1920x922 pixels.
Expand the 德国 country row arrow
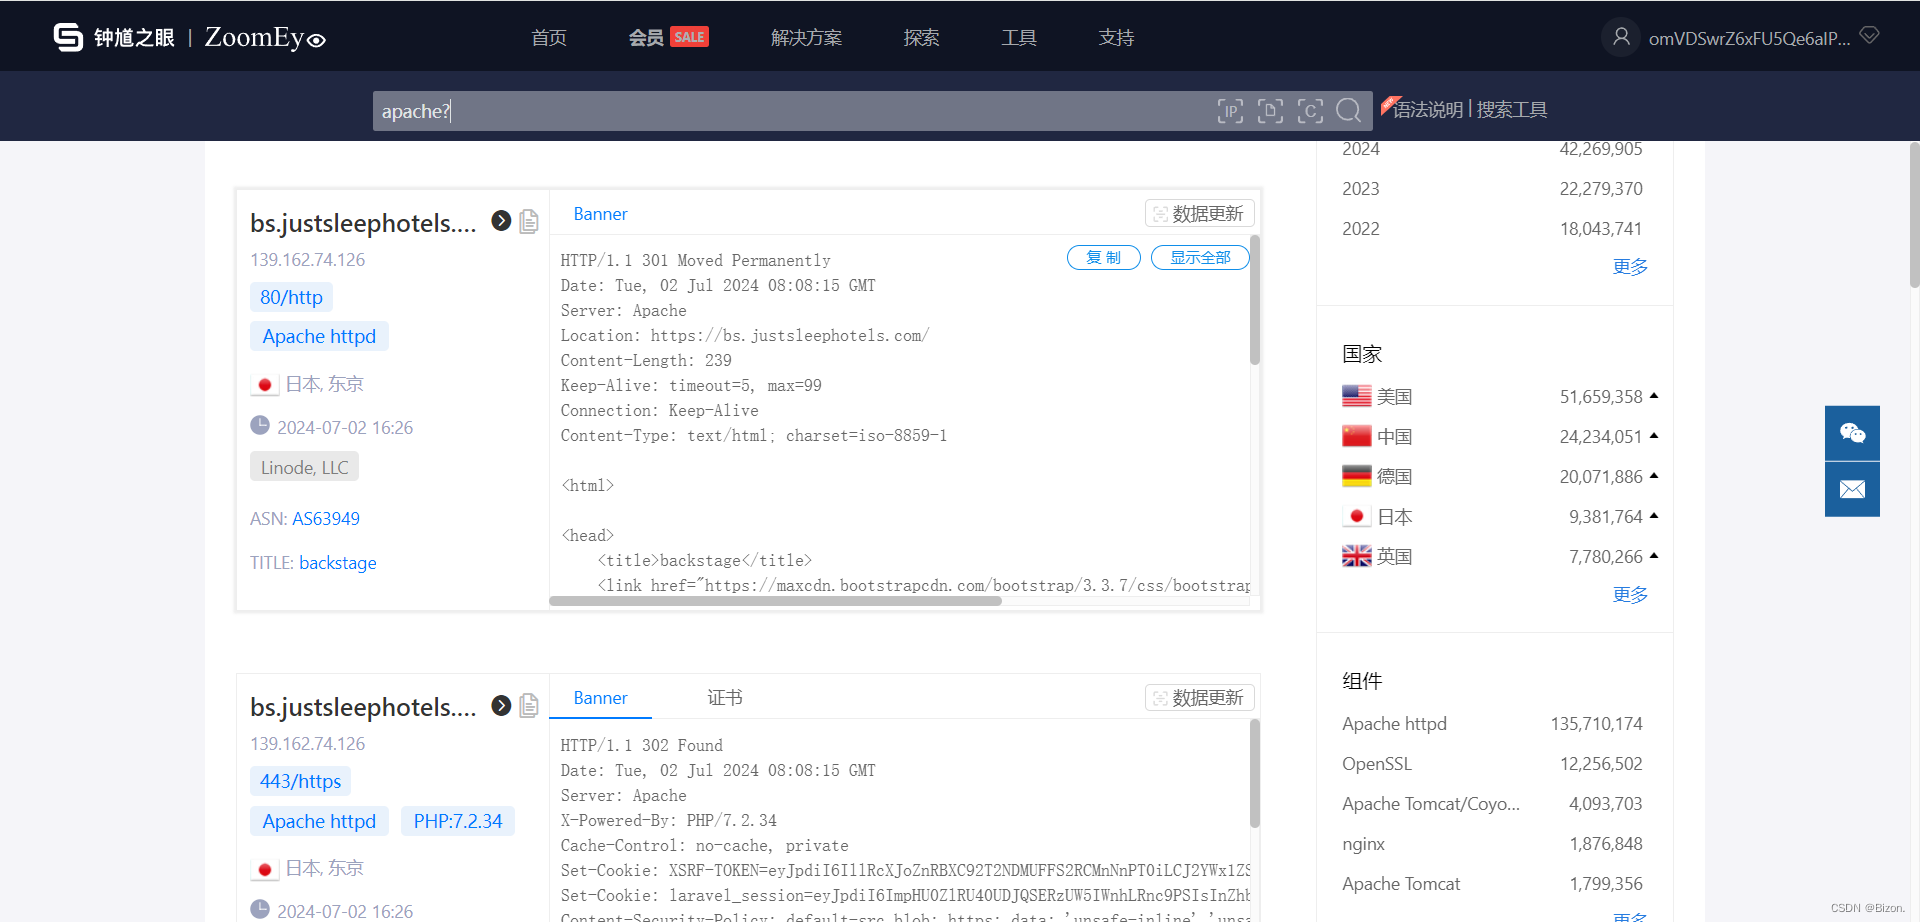coord(1654,476)
